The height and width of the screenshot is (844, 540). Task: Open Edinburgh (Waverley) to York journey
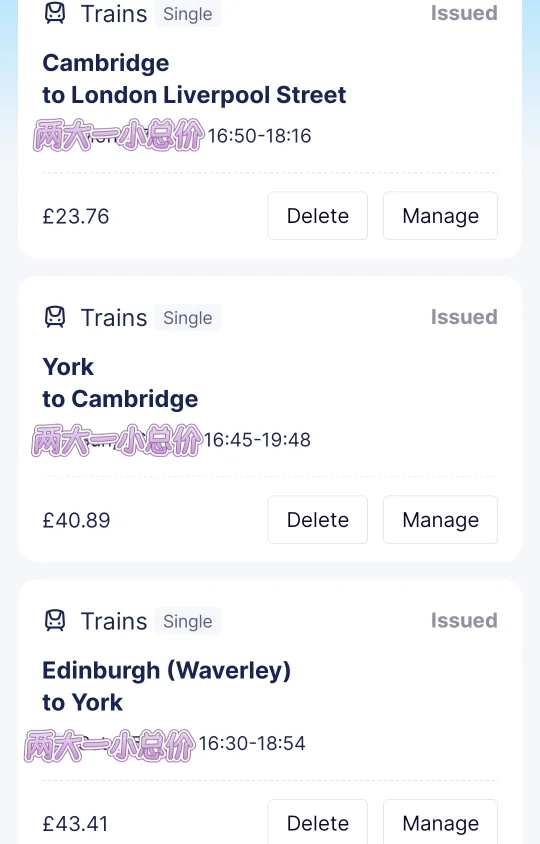[x=166, y=687]
